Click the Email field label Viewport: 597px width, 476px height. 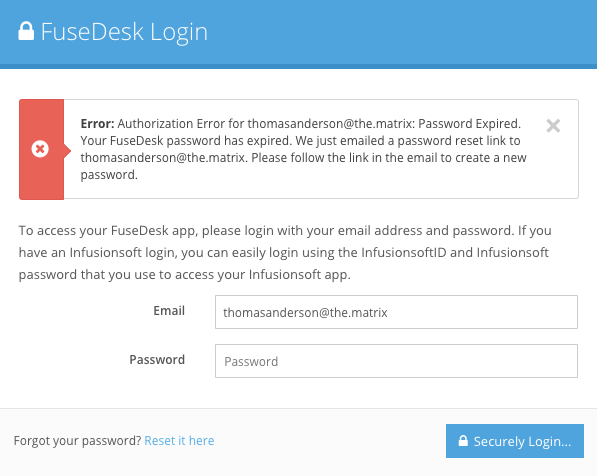pyautogui.click(x=169, y=311)
